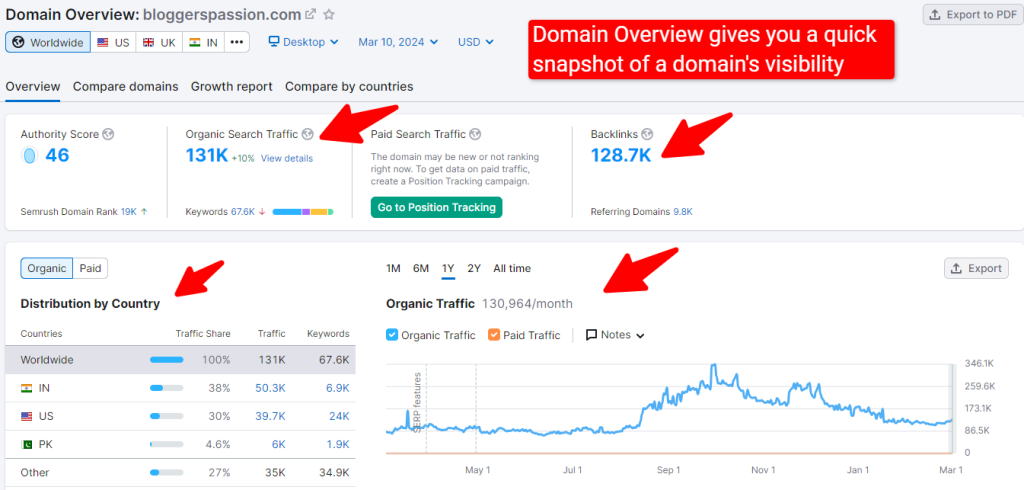Select 2Y time range
1024x490 pixels.
coord(474,269)
